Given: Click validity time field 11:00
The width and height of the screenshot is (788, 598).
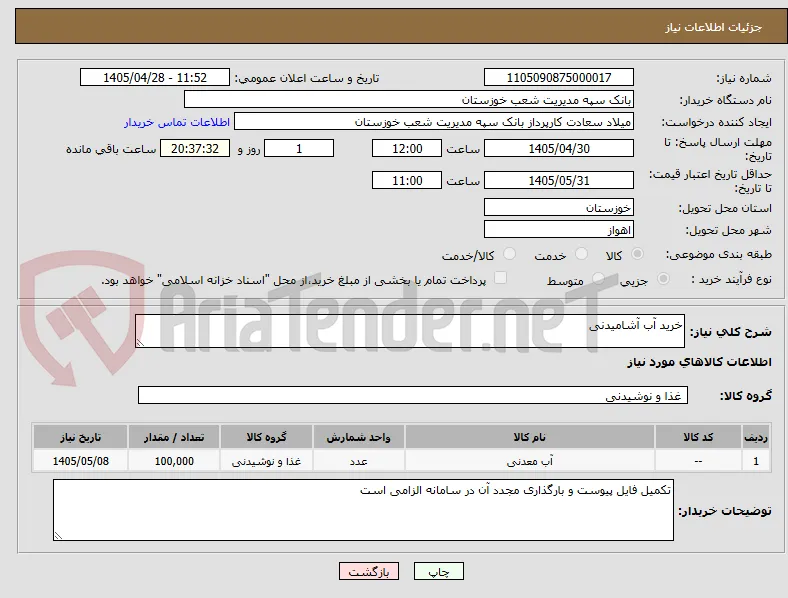Looking at the screenshot, I should point(407,180).
